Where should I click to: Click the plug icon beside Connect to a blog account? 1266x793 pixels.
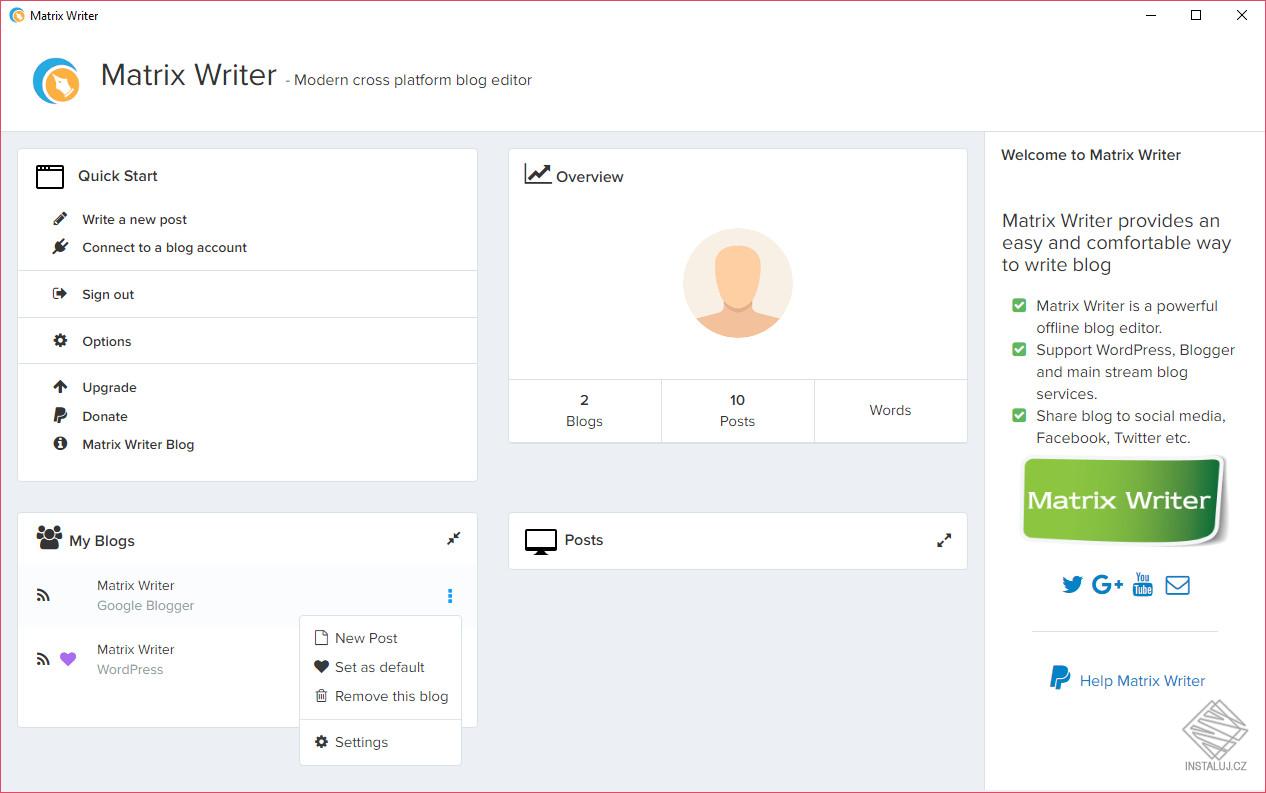(60, 247)
